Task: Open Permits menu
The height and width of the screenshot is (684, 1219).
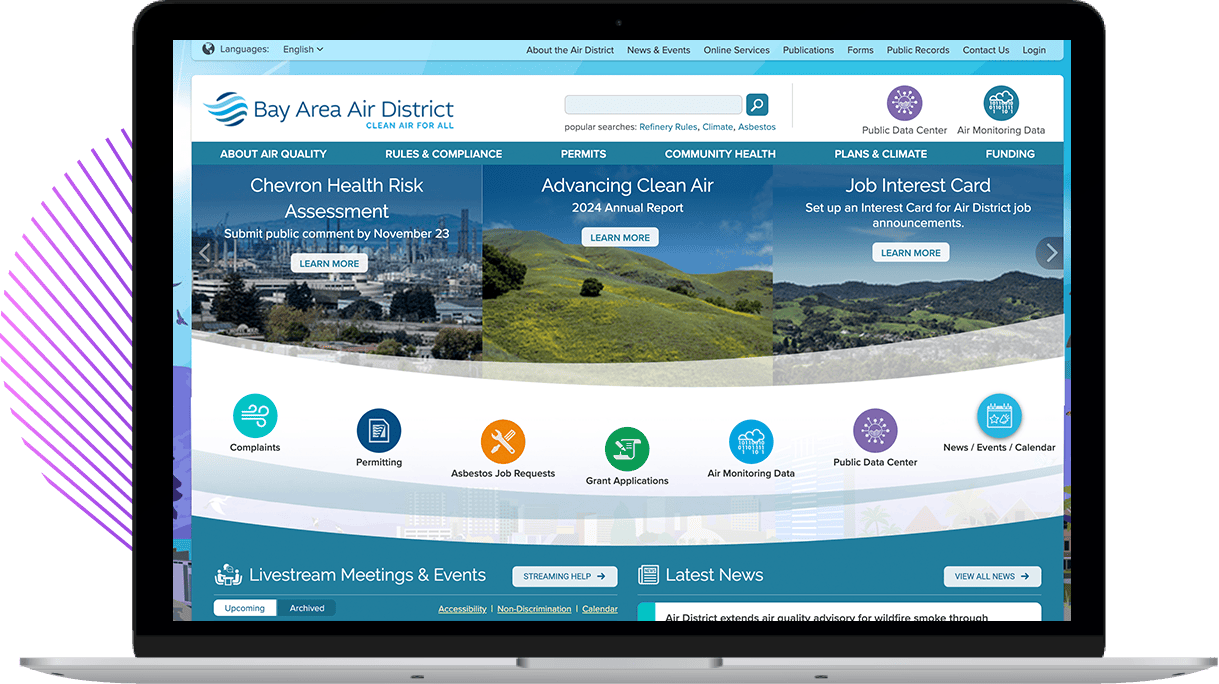Action: click(583, 154)
